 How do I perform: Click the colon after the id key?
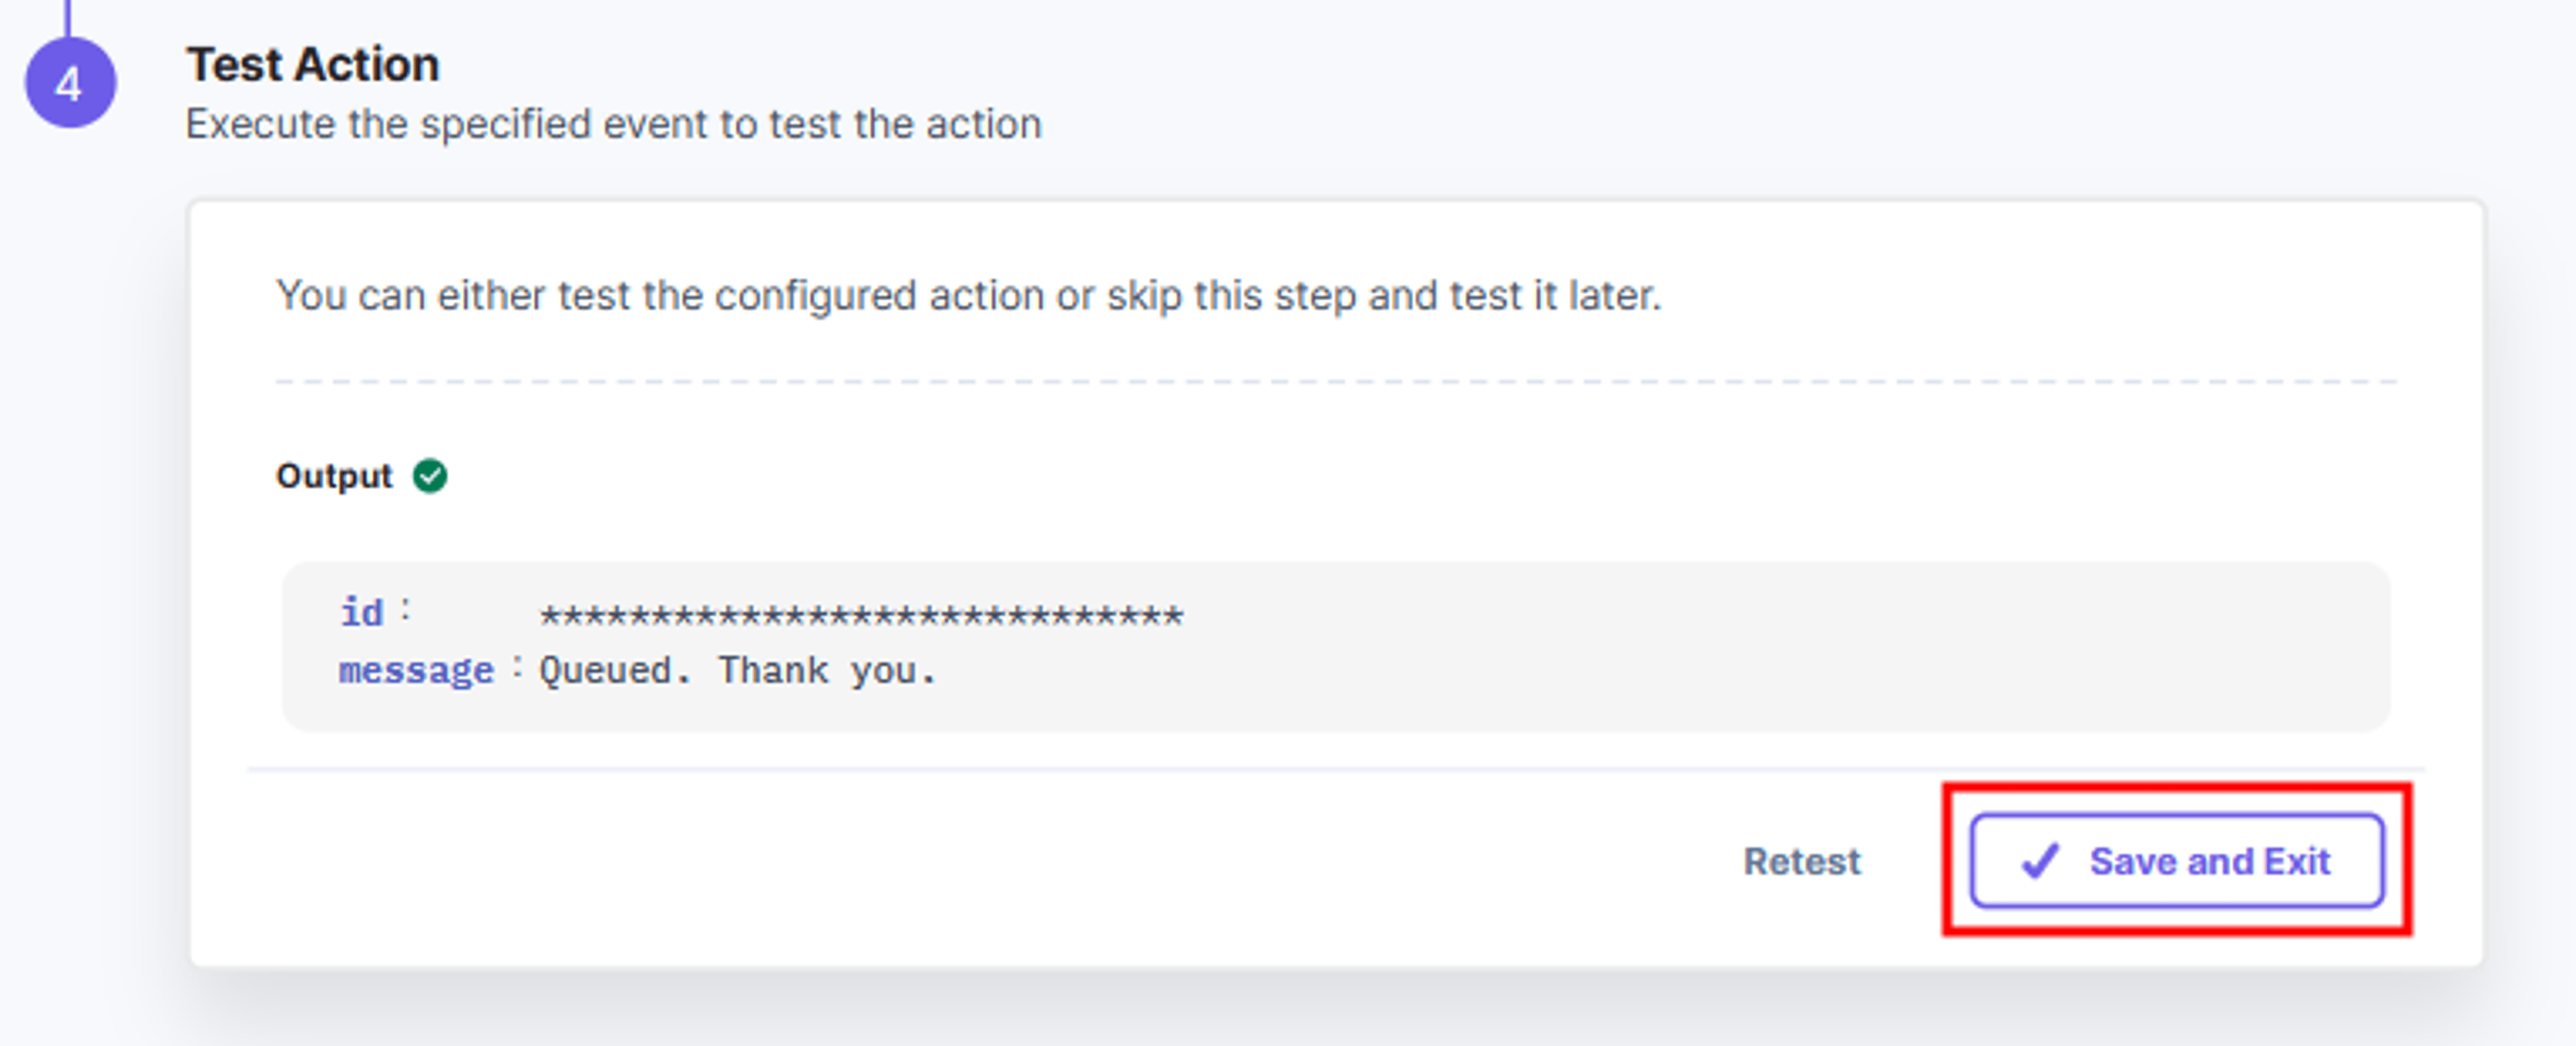405,609
